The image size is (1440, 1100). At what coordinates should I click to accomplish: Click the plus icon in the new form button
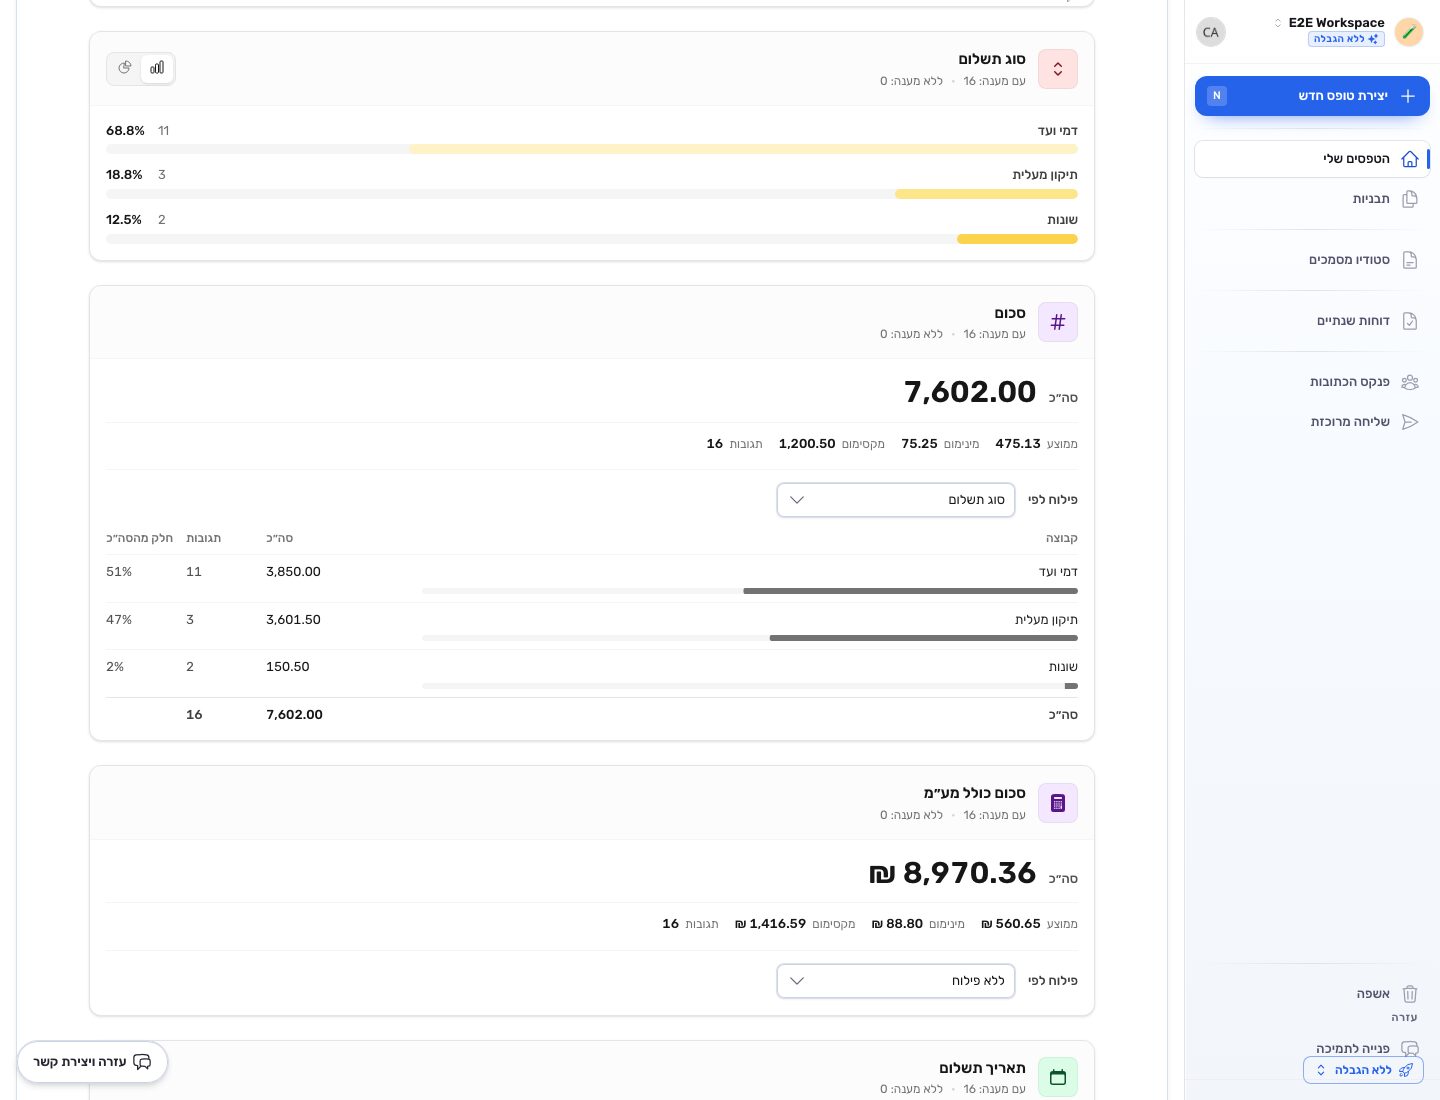click(1408, 96)
